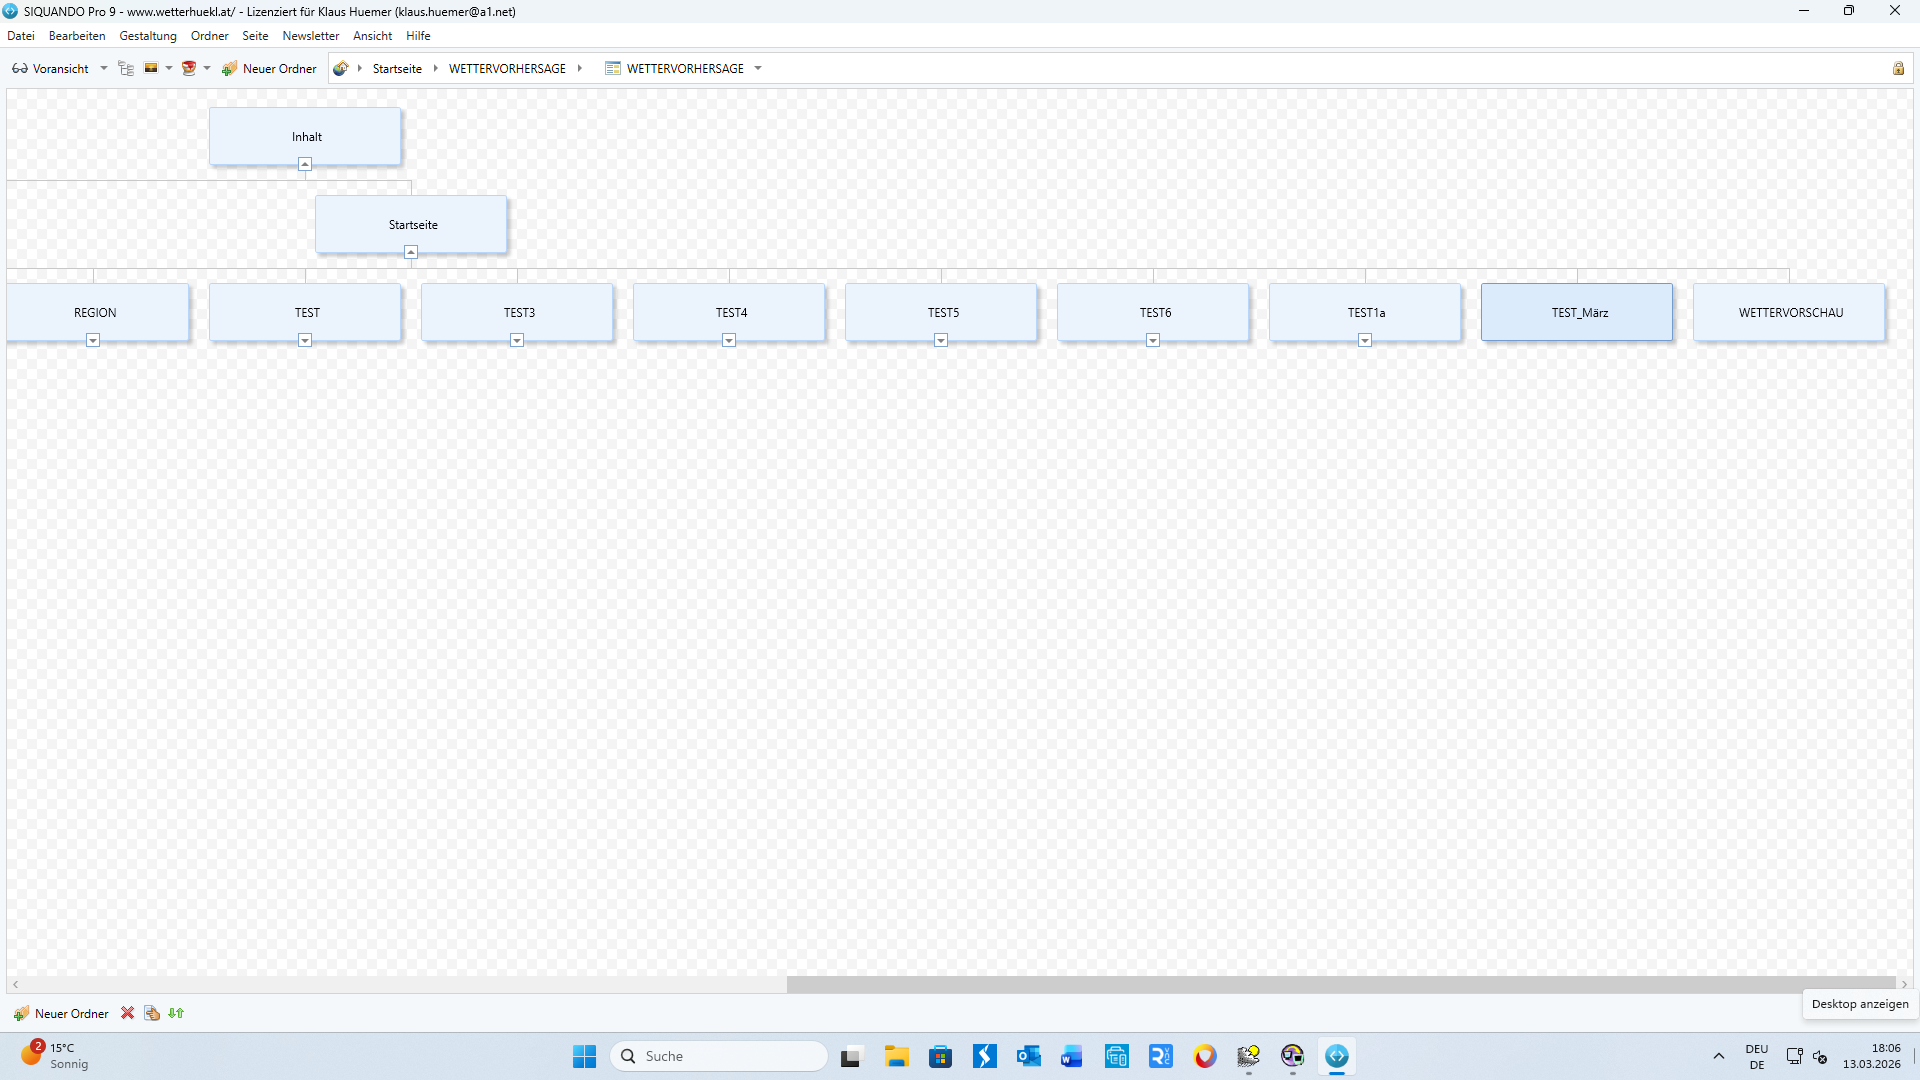The image size is (1920, 1080).
Task: Open the Gestaltung menu
Action: [x=148, y=36]
